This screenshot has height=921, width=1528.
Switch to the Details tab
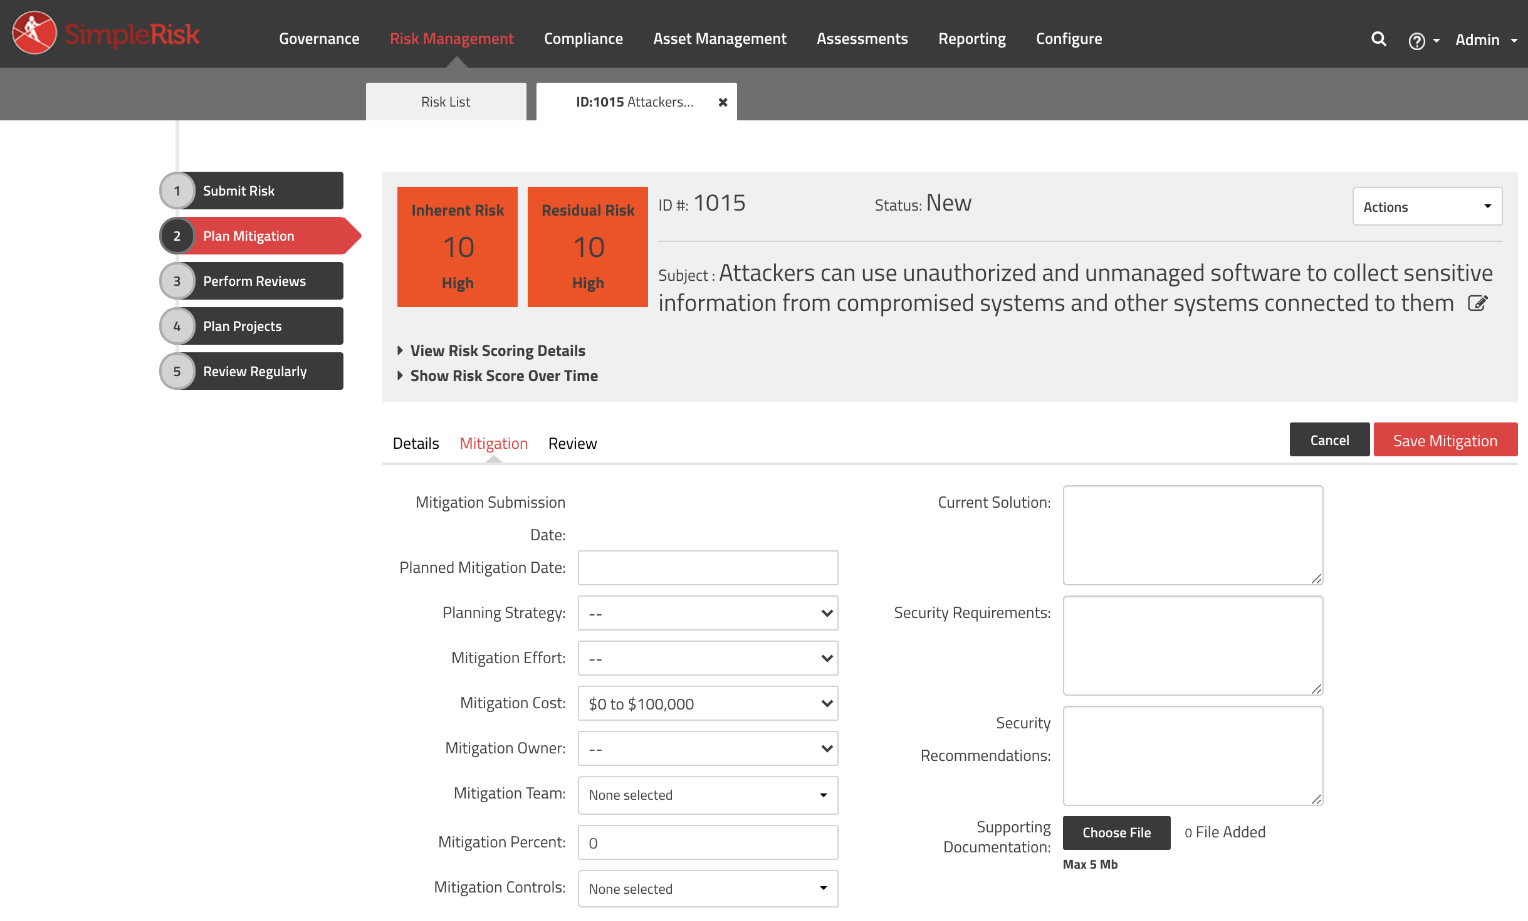point(416,443)
